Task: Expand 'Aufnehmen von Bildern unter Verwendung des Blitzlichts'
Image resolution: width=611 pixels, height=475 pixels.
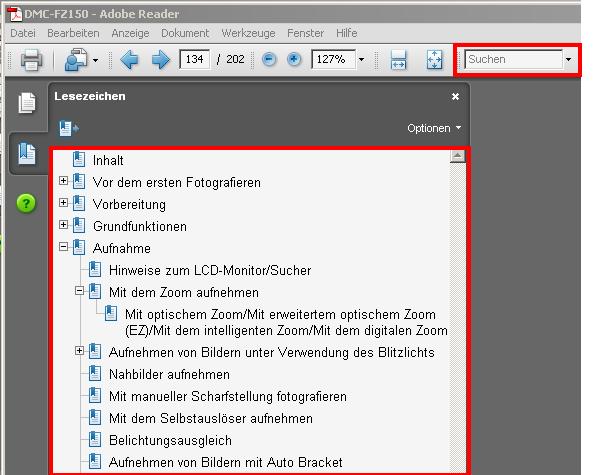Action: click(79, 351)
